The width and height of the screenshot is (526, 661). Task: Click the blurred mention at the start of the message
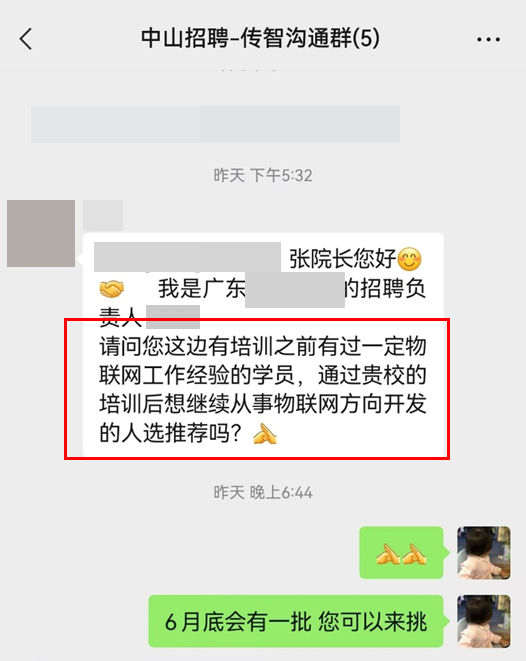pyautogui.click(x=188, y=257)
